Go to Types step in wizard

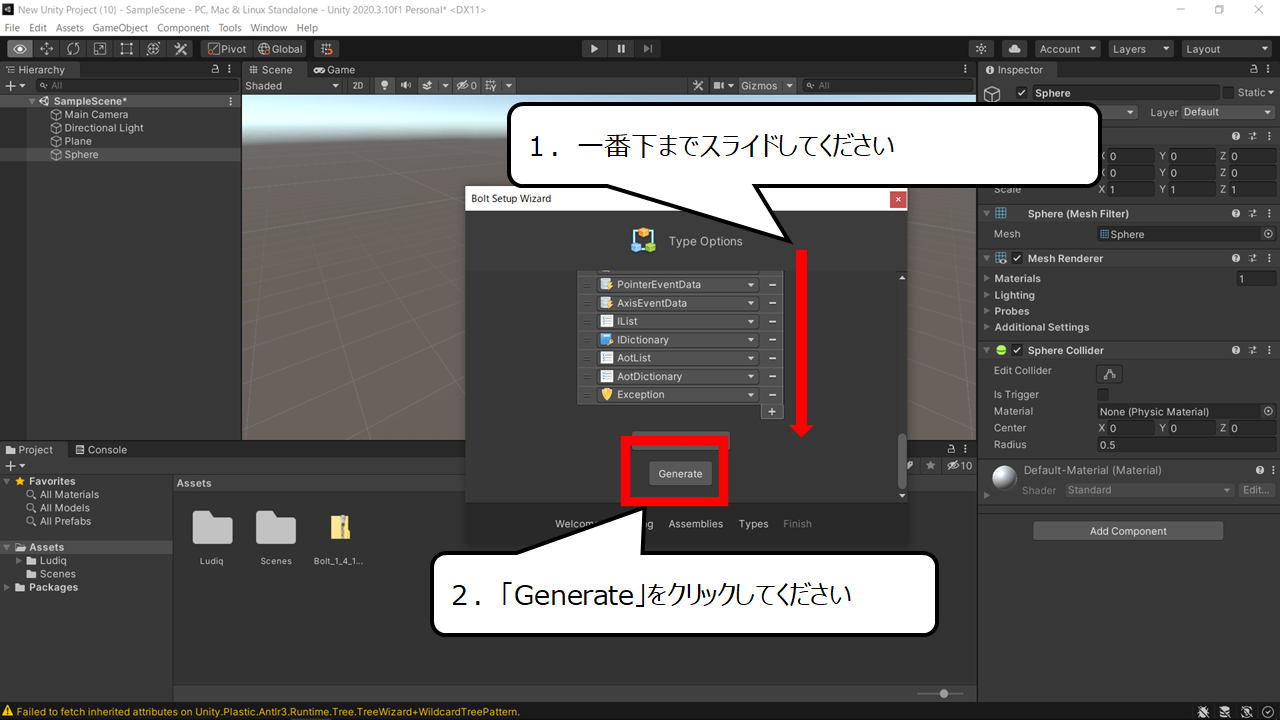coord(753,524)
